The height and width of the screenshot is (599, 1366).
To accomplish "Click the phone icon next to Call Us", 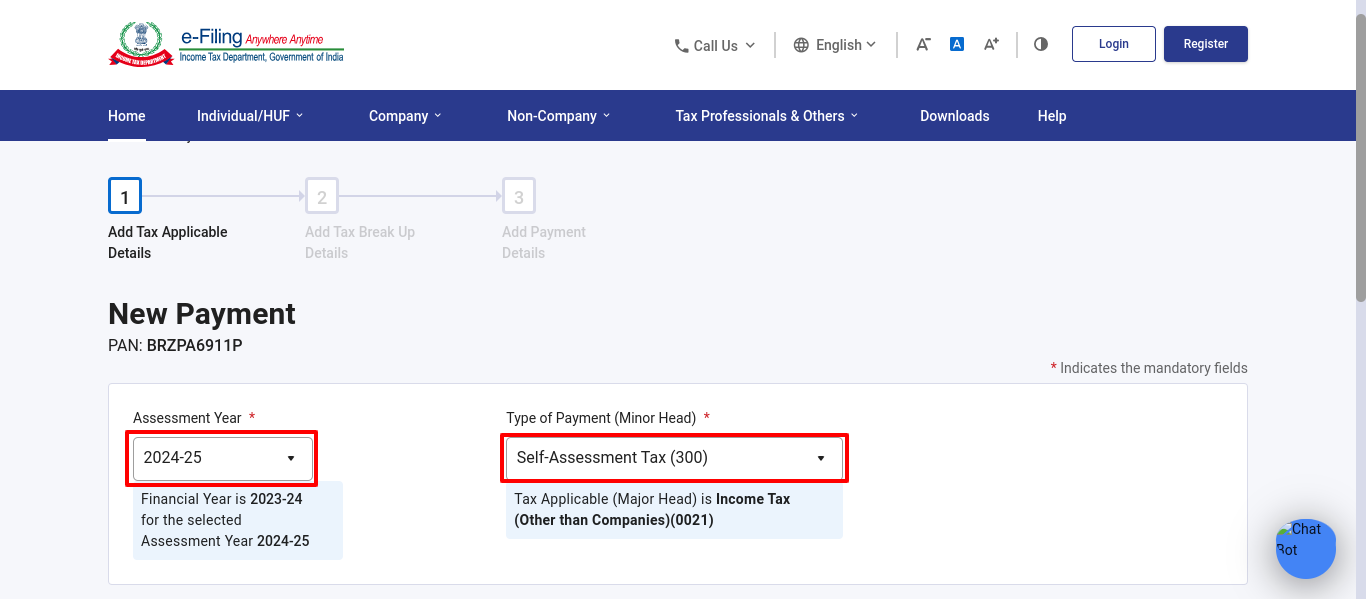I will click(681, 46).
